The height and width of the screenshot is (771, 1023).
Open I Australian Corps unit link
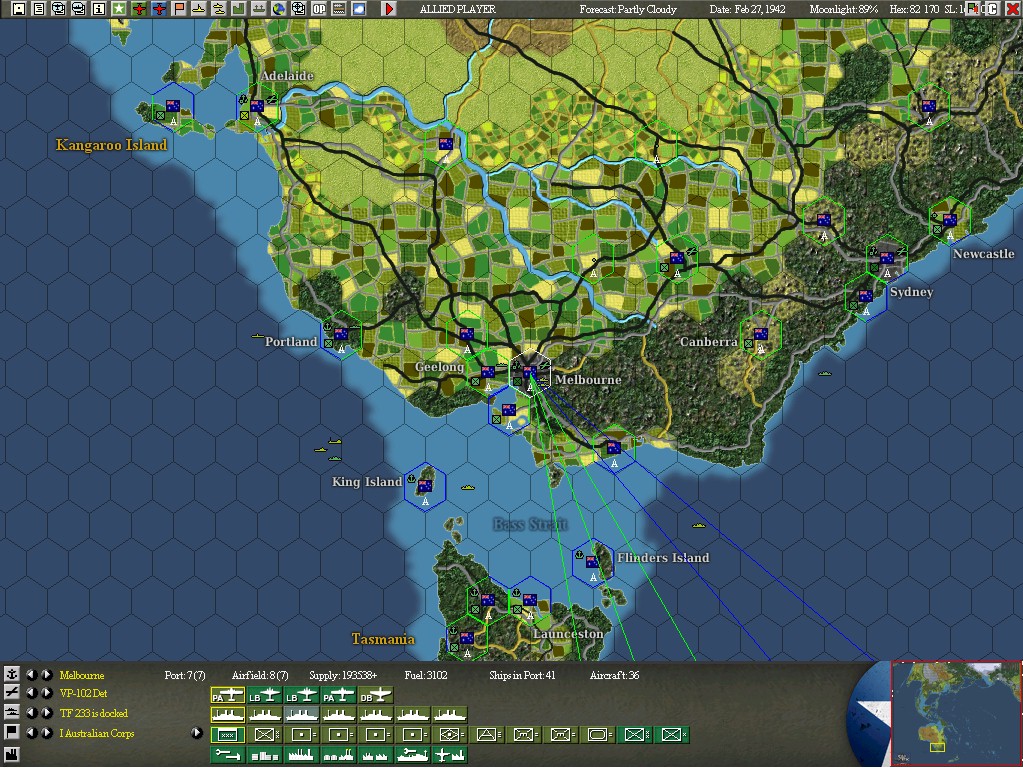click(97, 734)
